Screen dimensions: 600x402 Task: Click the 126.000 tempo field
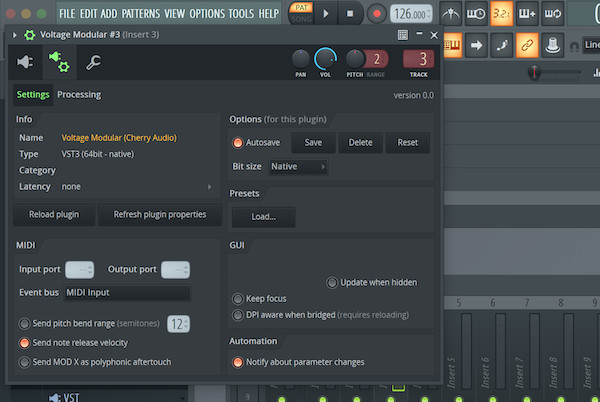point(411,14)
